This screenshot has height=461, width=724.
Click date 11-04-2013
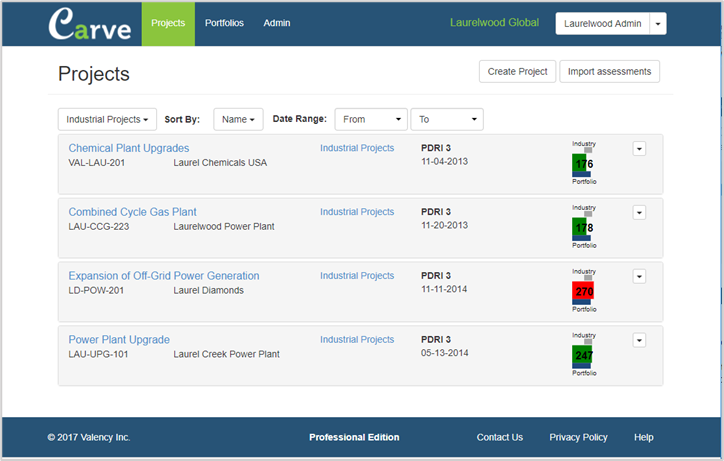[x=444, y=161]
